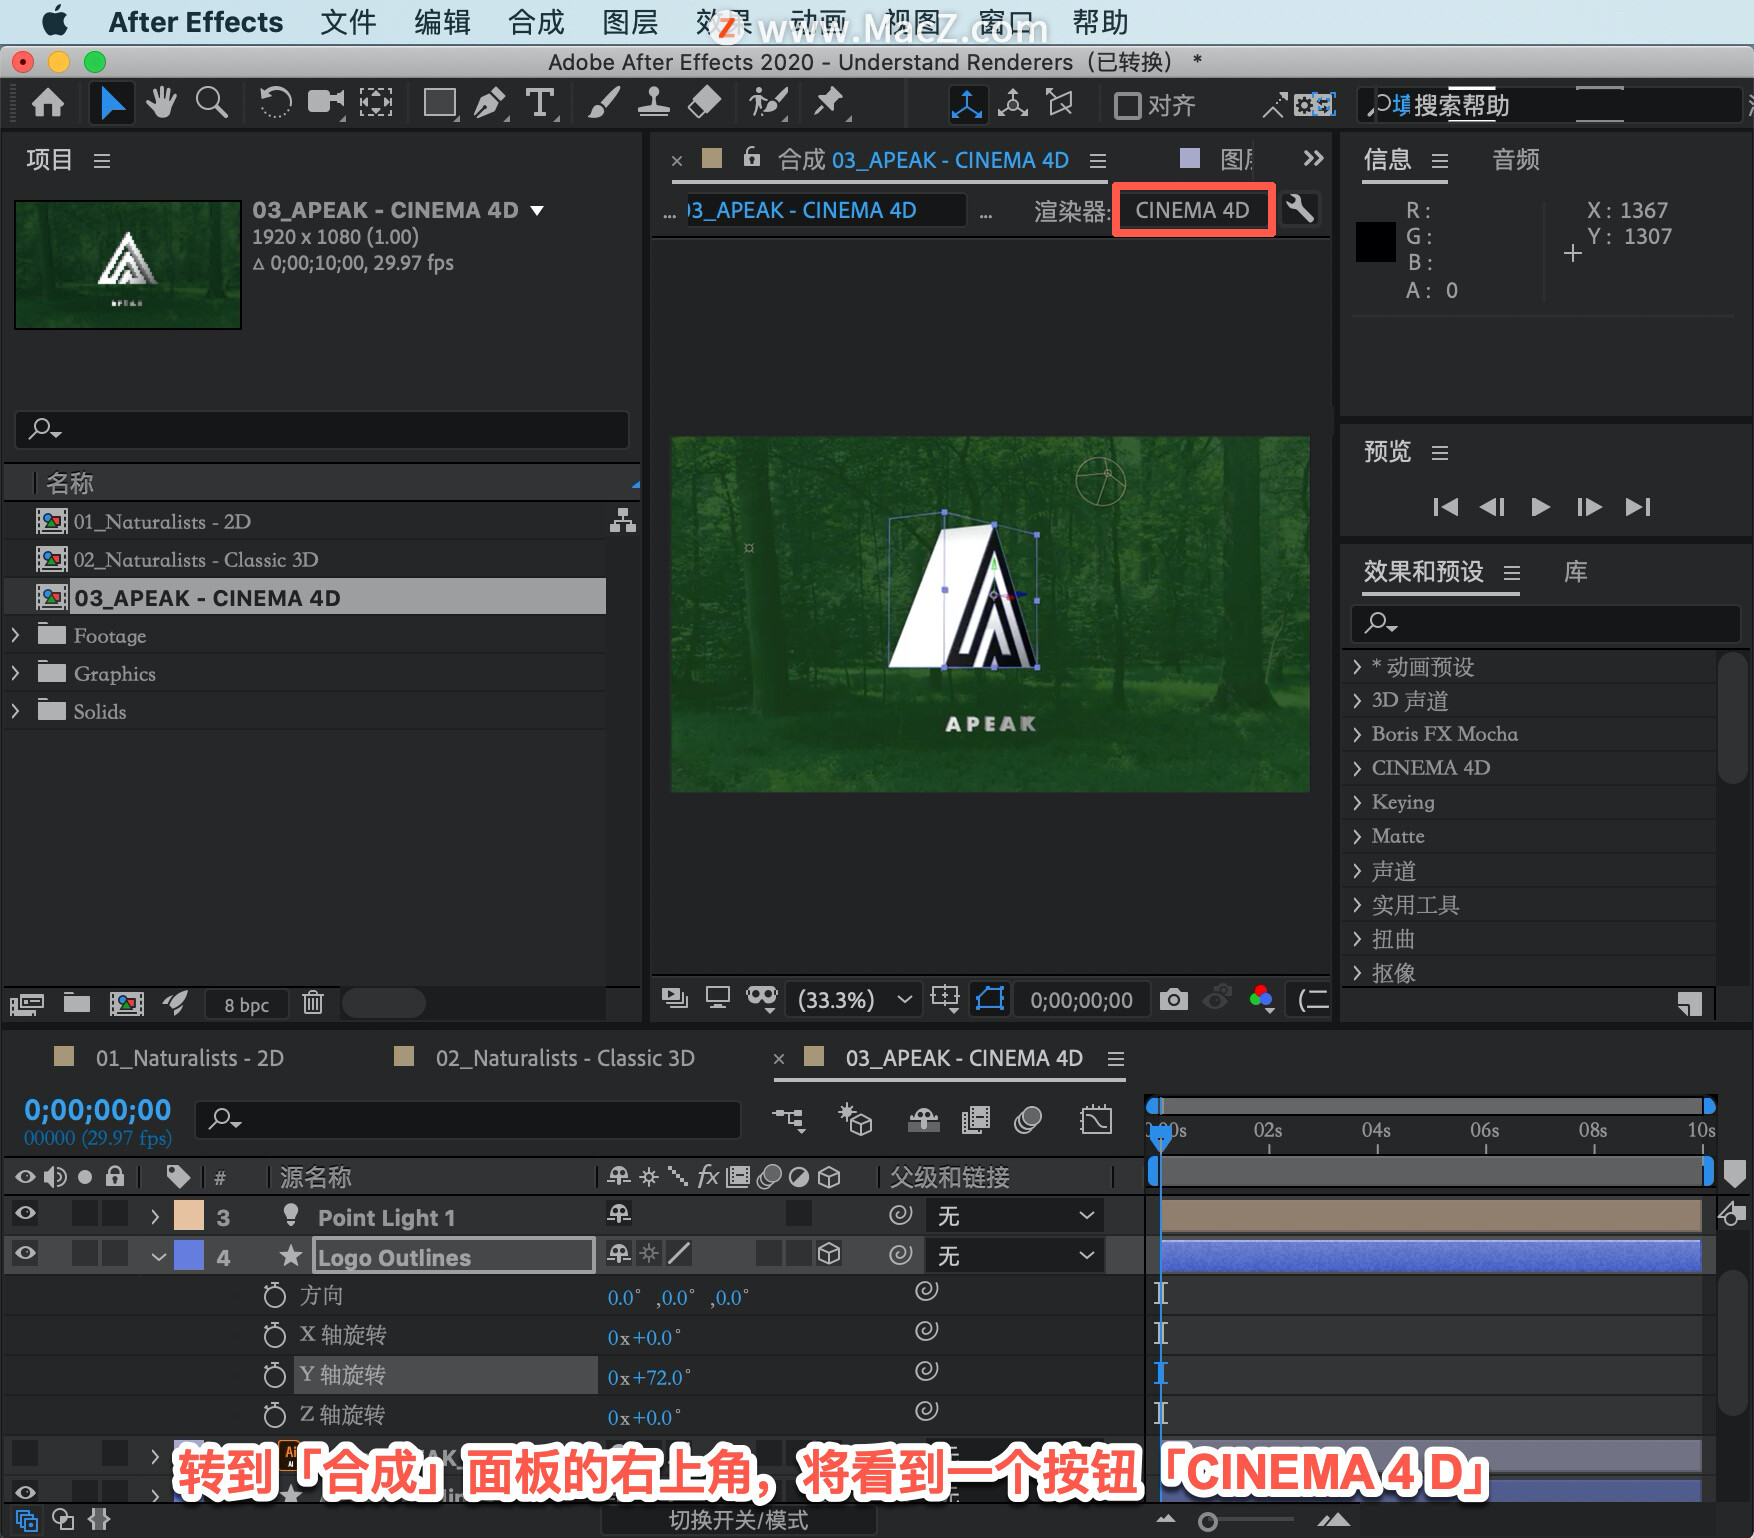Click the 8 bpc color depth button

(x=246, y=1004)
